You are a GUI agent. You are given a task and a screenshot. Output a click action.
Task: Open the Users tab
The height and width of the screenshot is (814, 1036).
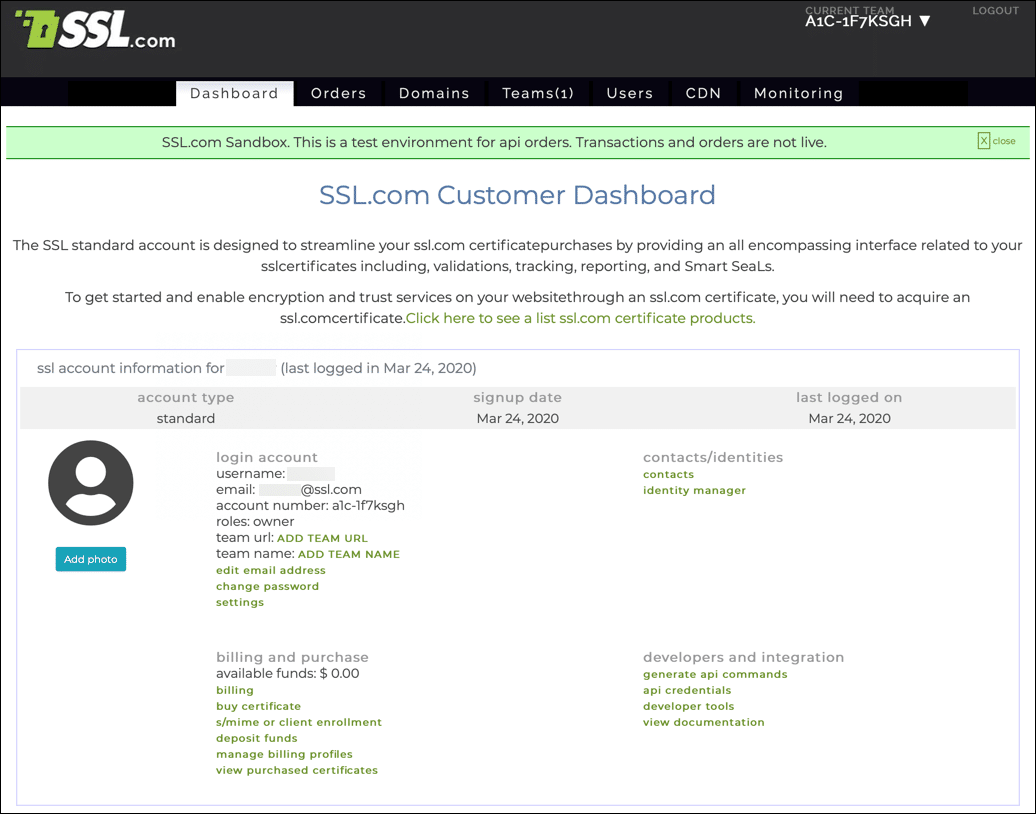(x=629, y=93)
